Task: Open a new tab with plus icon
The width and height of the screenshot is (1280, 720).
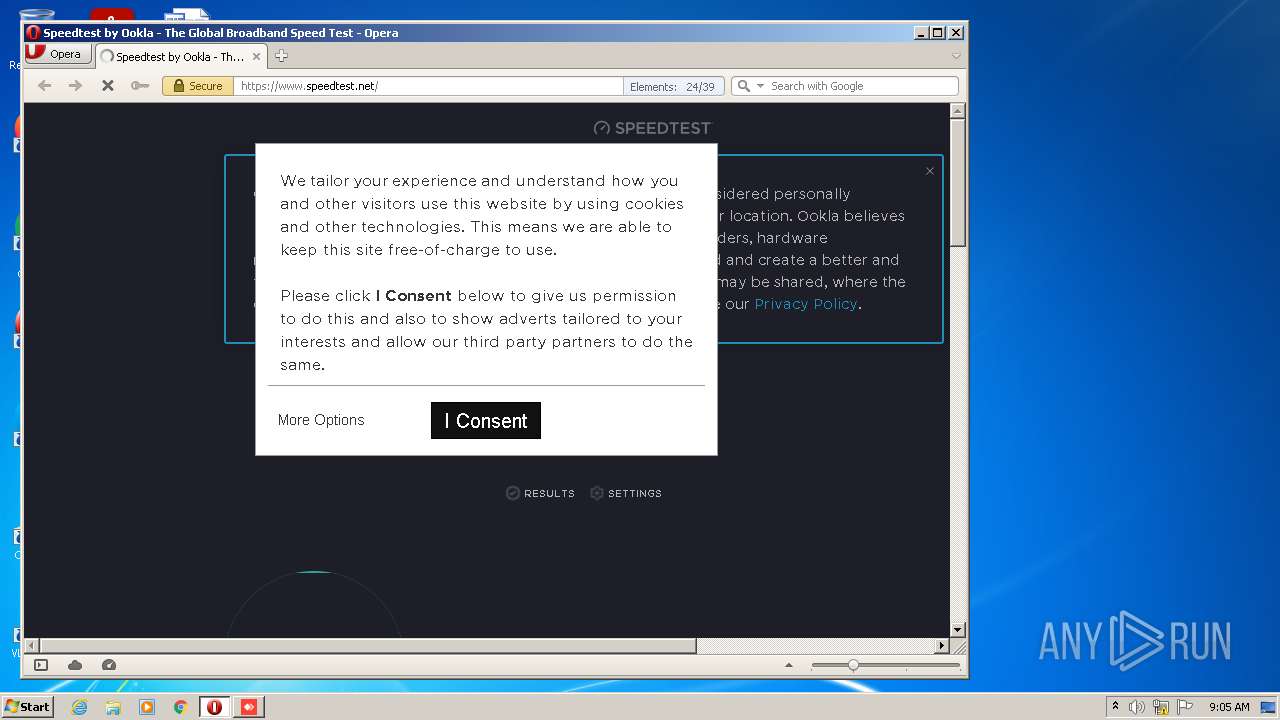Action: pyautogui.click(x=282, y=56)
